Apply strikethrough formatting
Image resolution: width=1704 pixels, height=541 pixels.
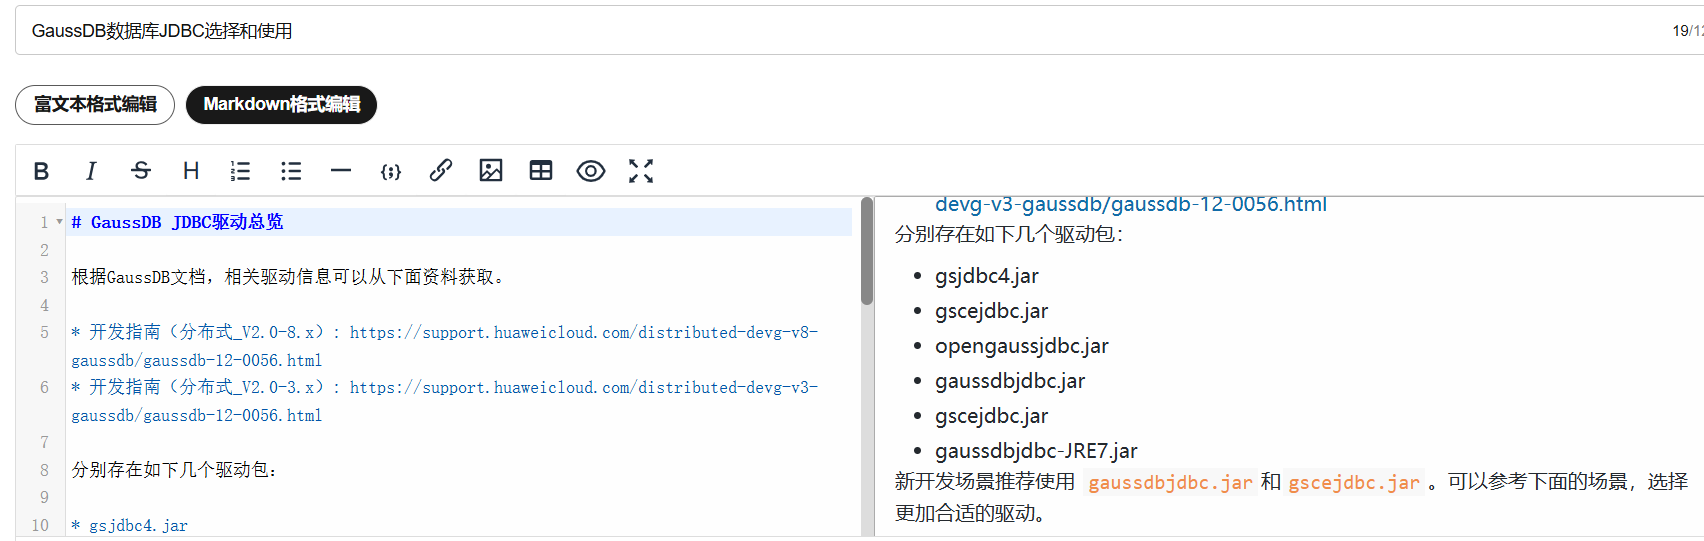point(141,171)
